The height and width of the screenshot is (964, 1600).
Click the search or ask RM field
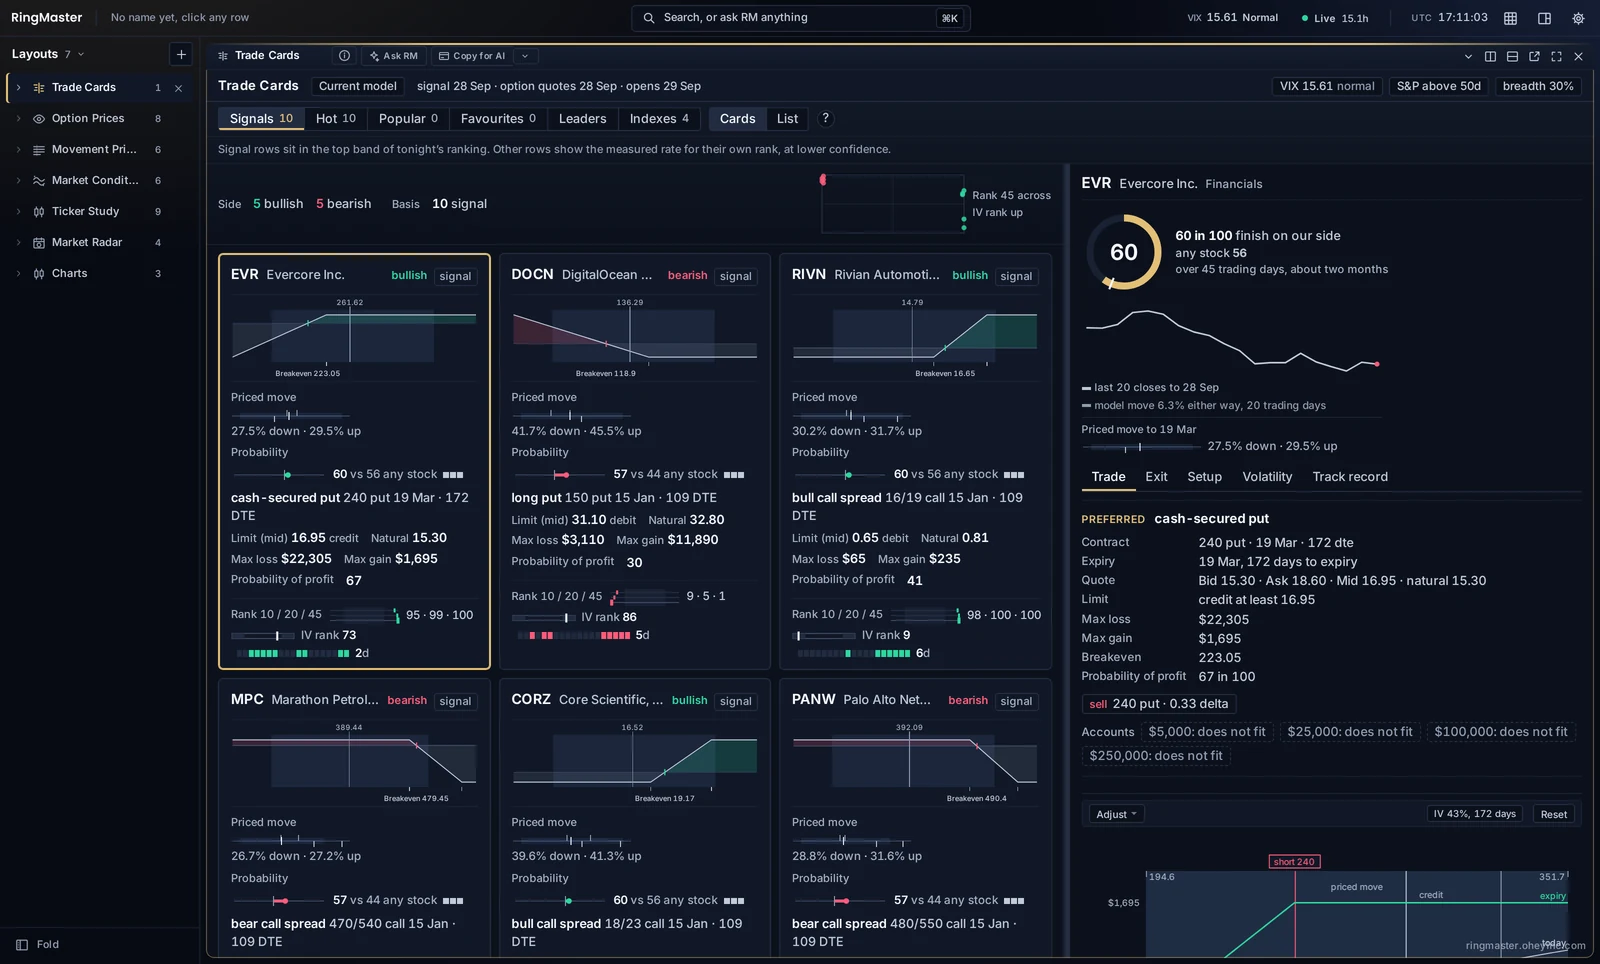(800, 18)
